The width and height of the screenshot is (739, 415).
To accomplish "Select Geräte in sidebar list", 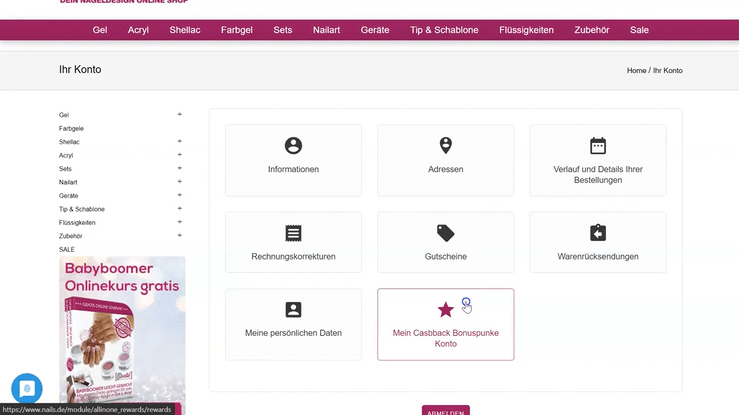I will (x=68, y=195).
